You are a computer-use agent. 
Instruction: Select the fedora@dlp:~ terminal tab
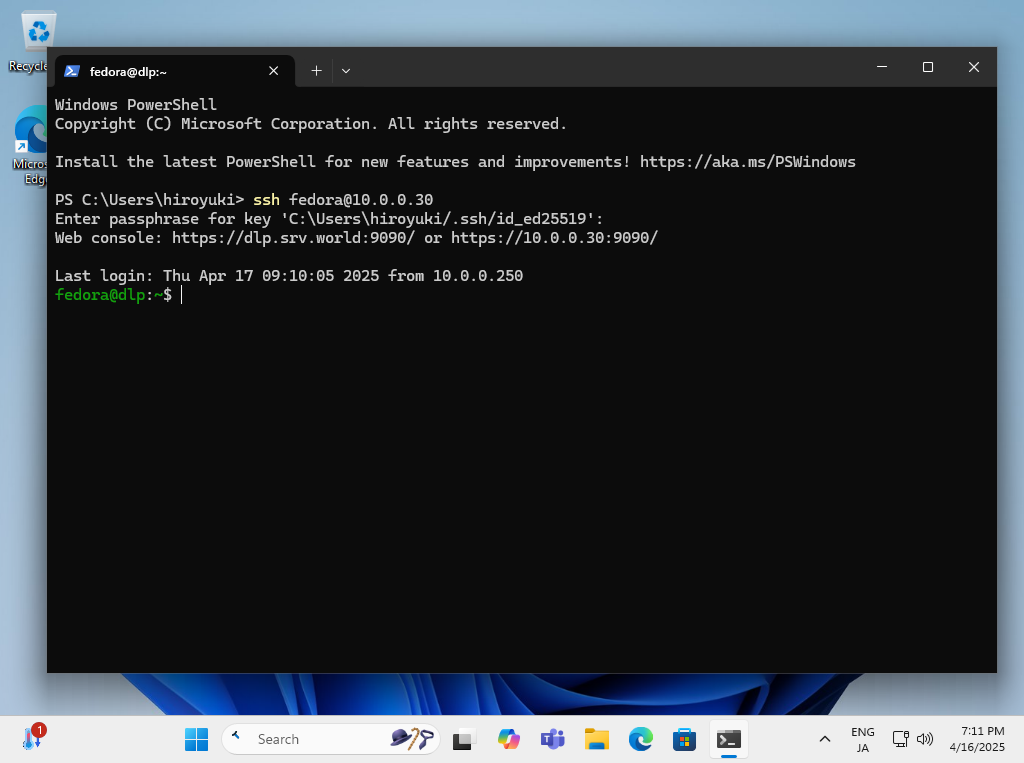click(x=175, y=71)
